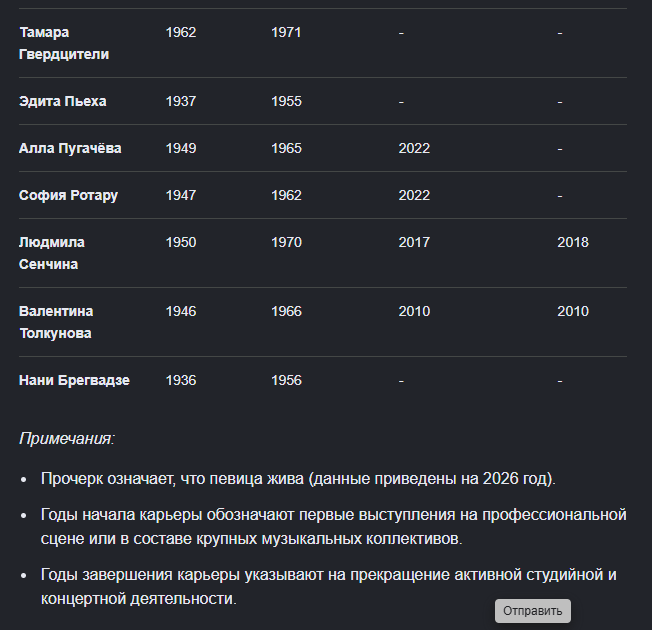Screen dimensions: 652x630
Task: Select career end 2022 in Пугачёва row
Action: [x=414, y=148]
